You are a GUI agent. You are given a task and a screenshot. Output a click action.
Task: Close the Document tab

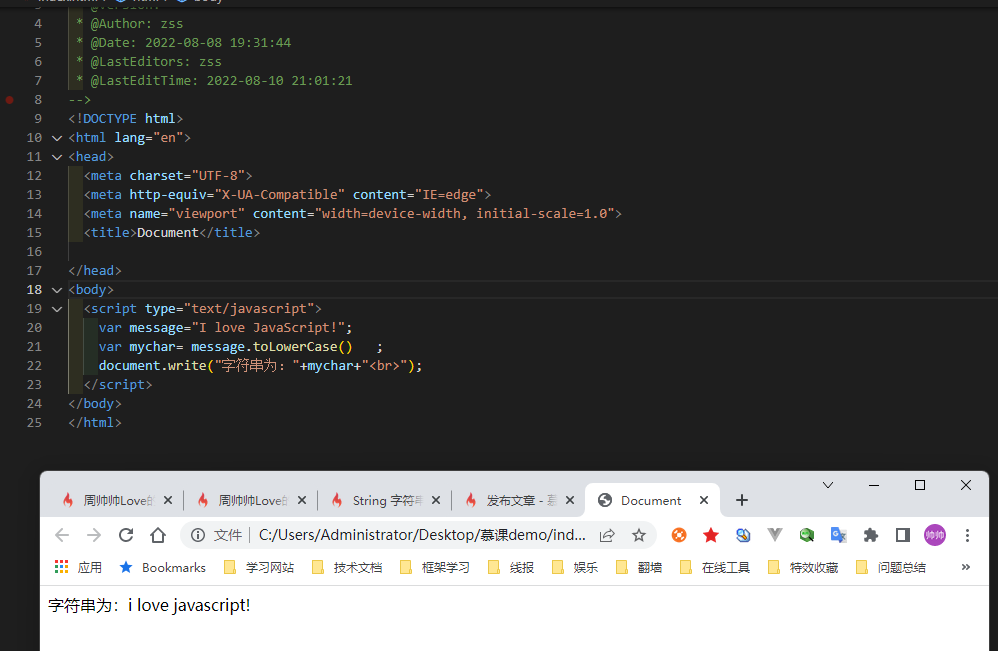(704, 500)
